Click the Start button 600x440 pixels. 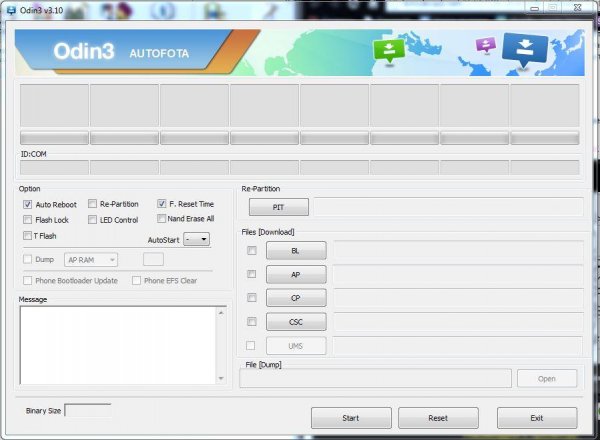(x=351, y=418)
